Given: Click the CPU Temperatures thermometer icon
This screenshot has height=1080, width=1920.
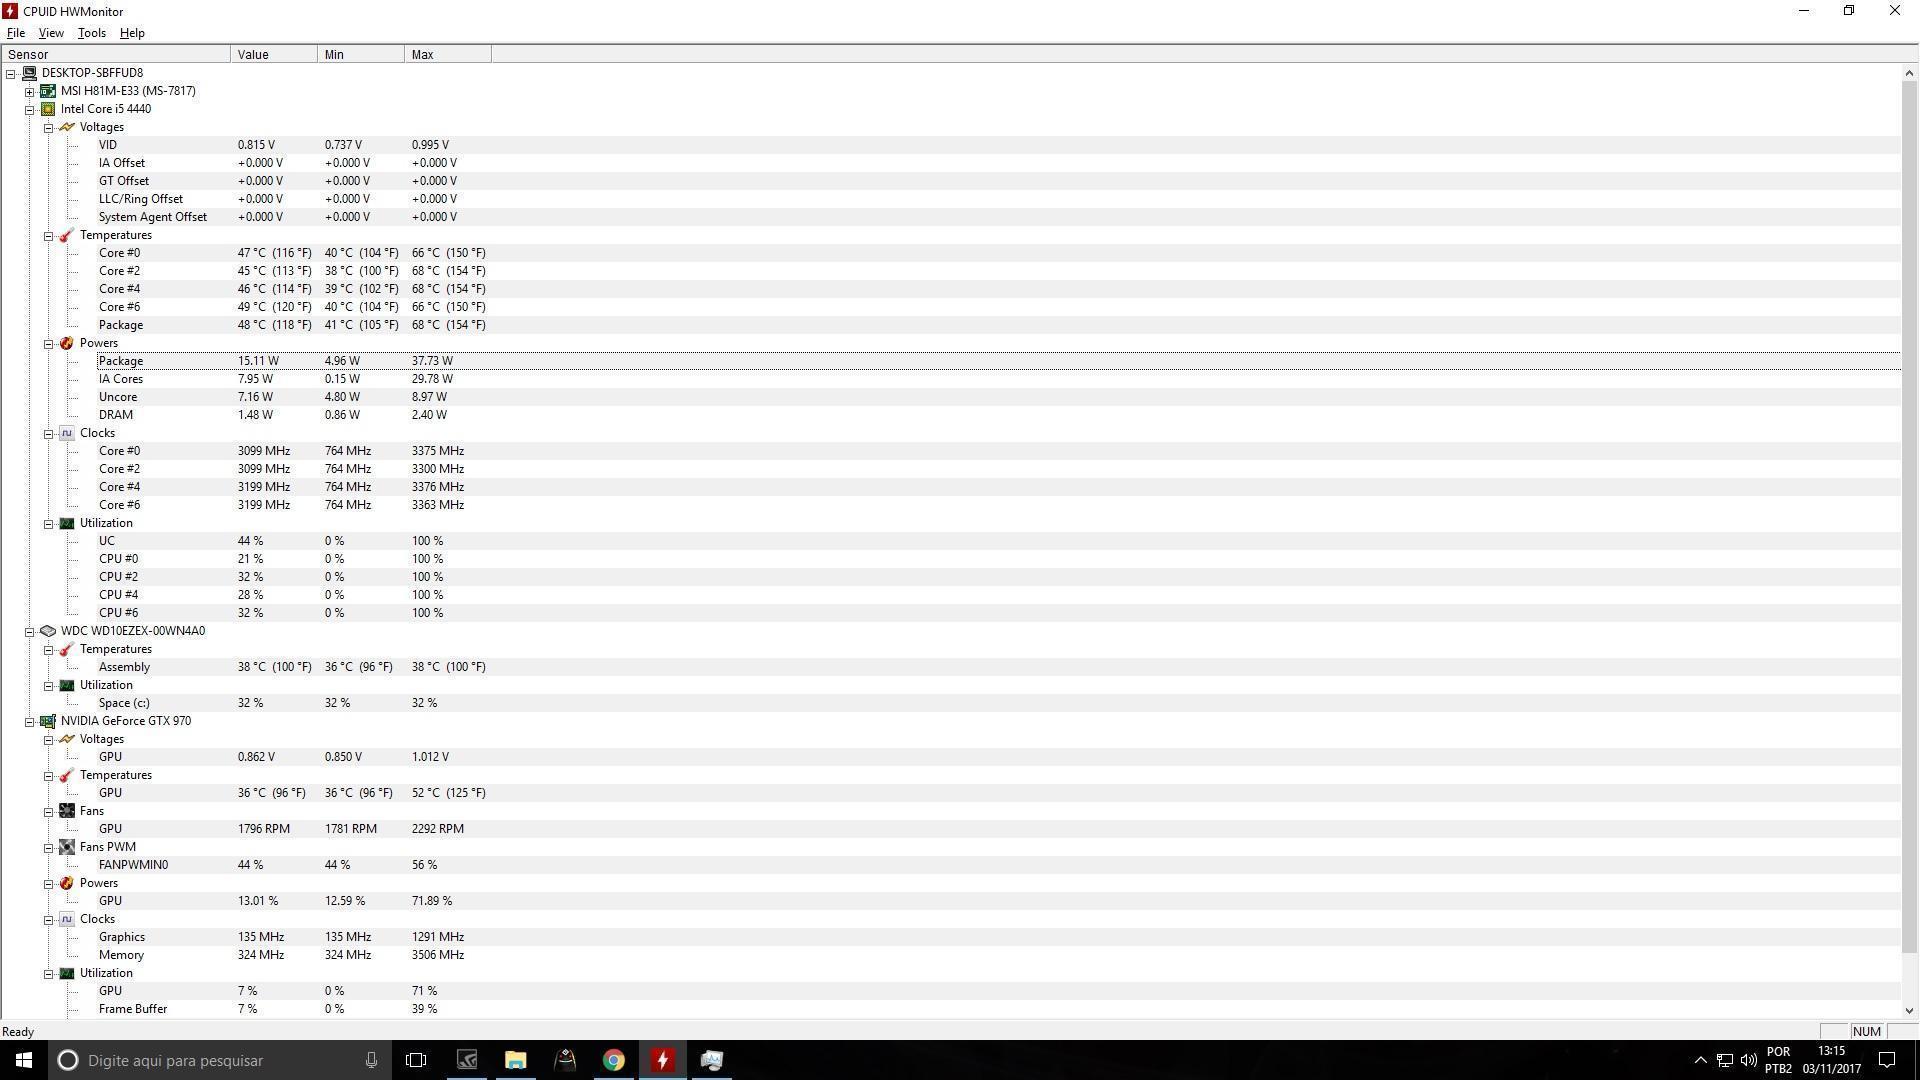Looking at the screenshot, I should click(67, 235).
